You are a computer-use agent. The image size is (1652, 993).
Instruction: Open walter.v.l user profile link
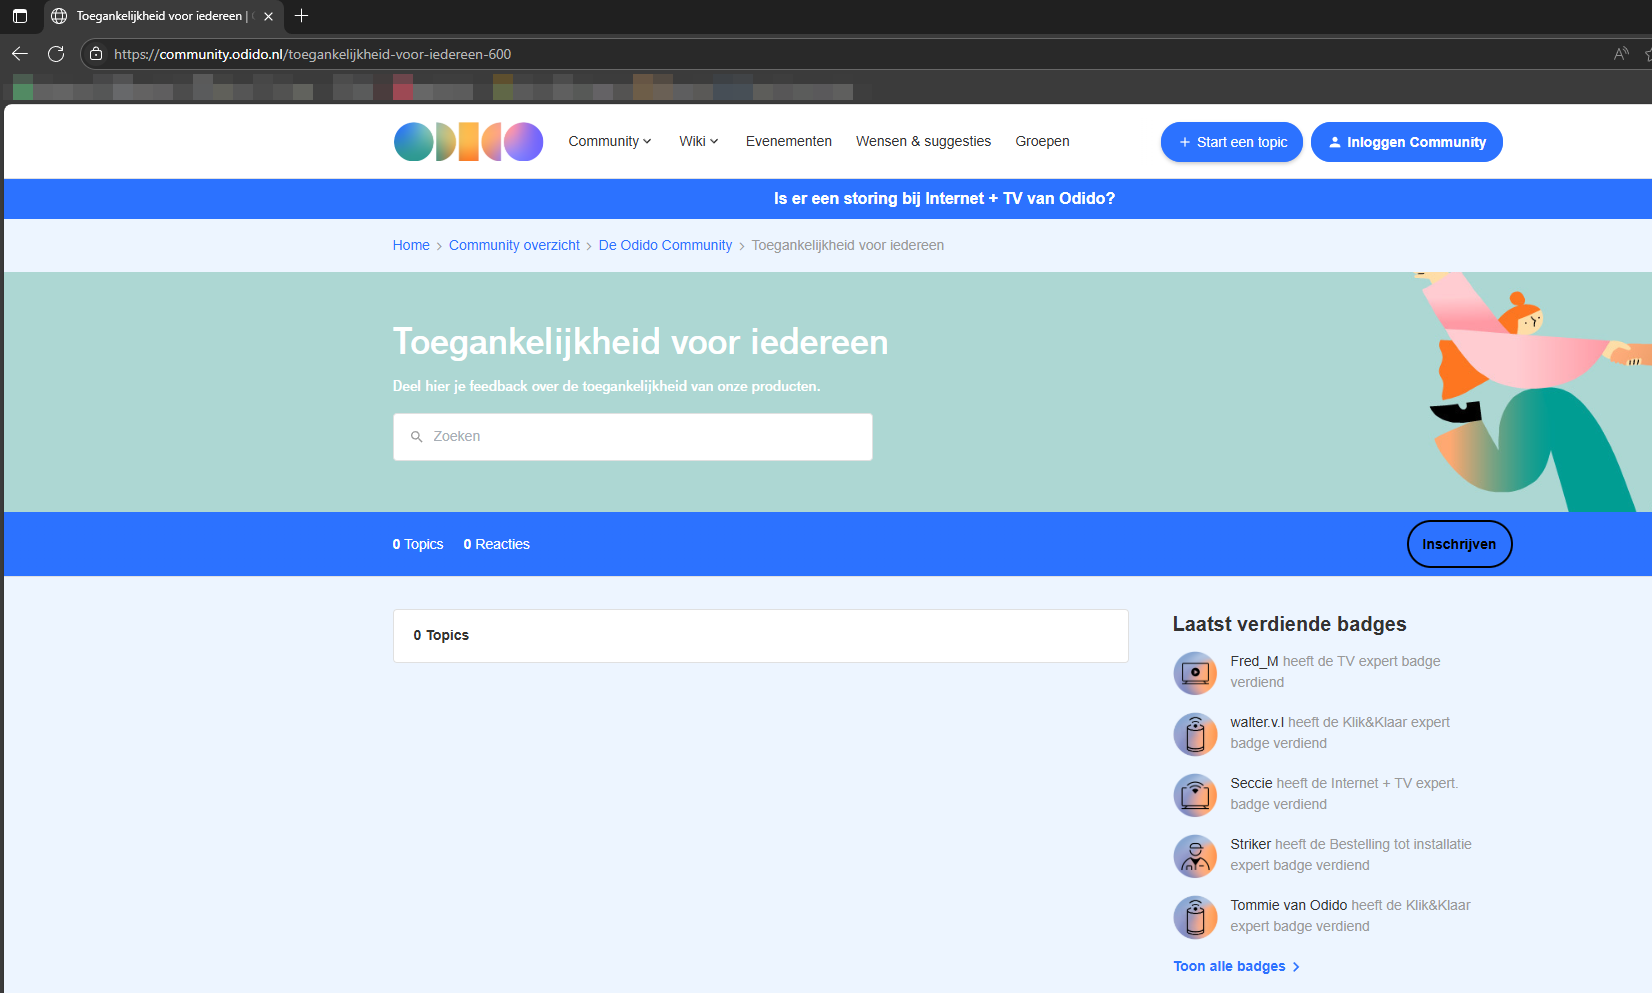tap(1257, 722)
